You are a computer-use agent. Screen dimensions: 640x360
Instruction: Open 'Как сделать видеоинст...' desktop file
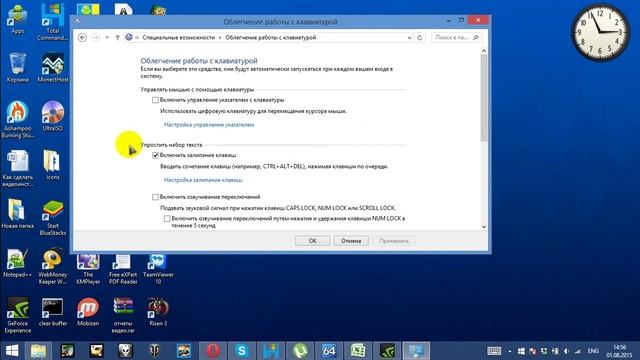[18, 168]
